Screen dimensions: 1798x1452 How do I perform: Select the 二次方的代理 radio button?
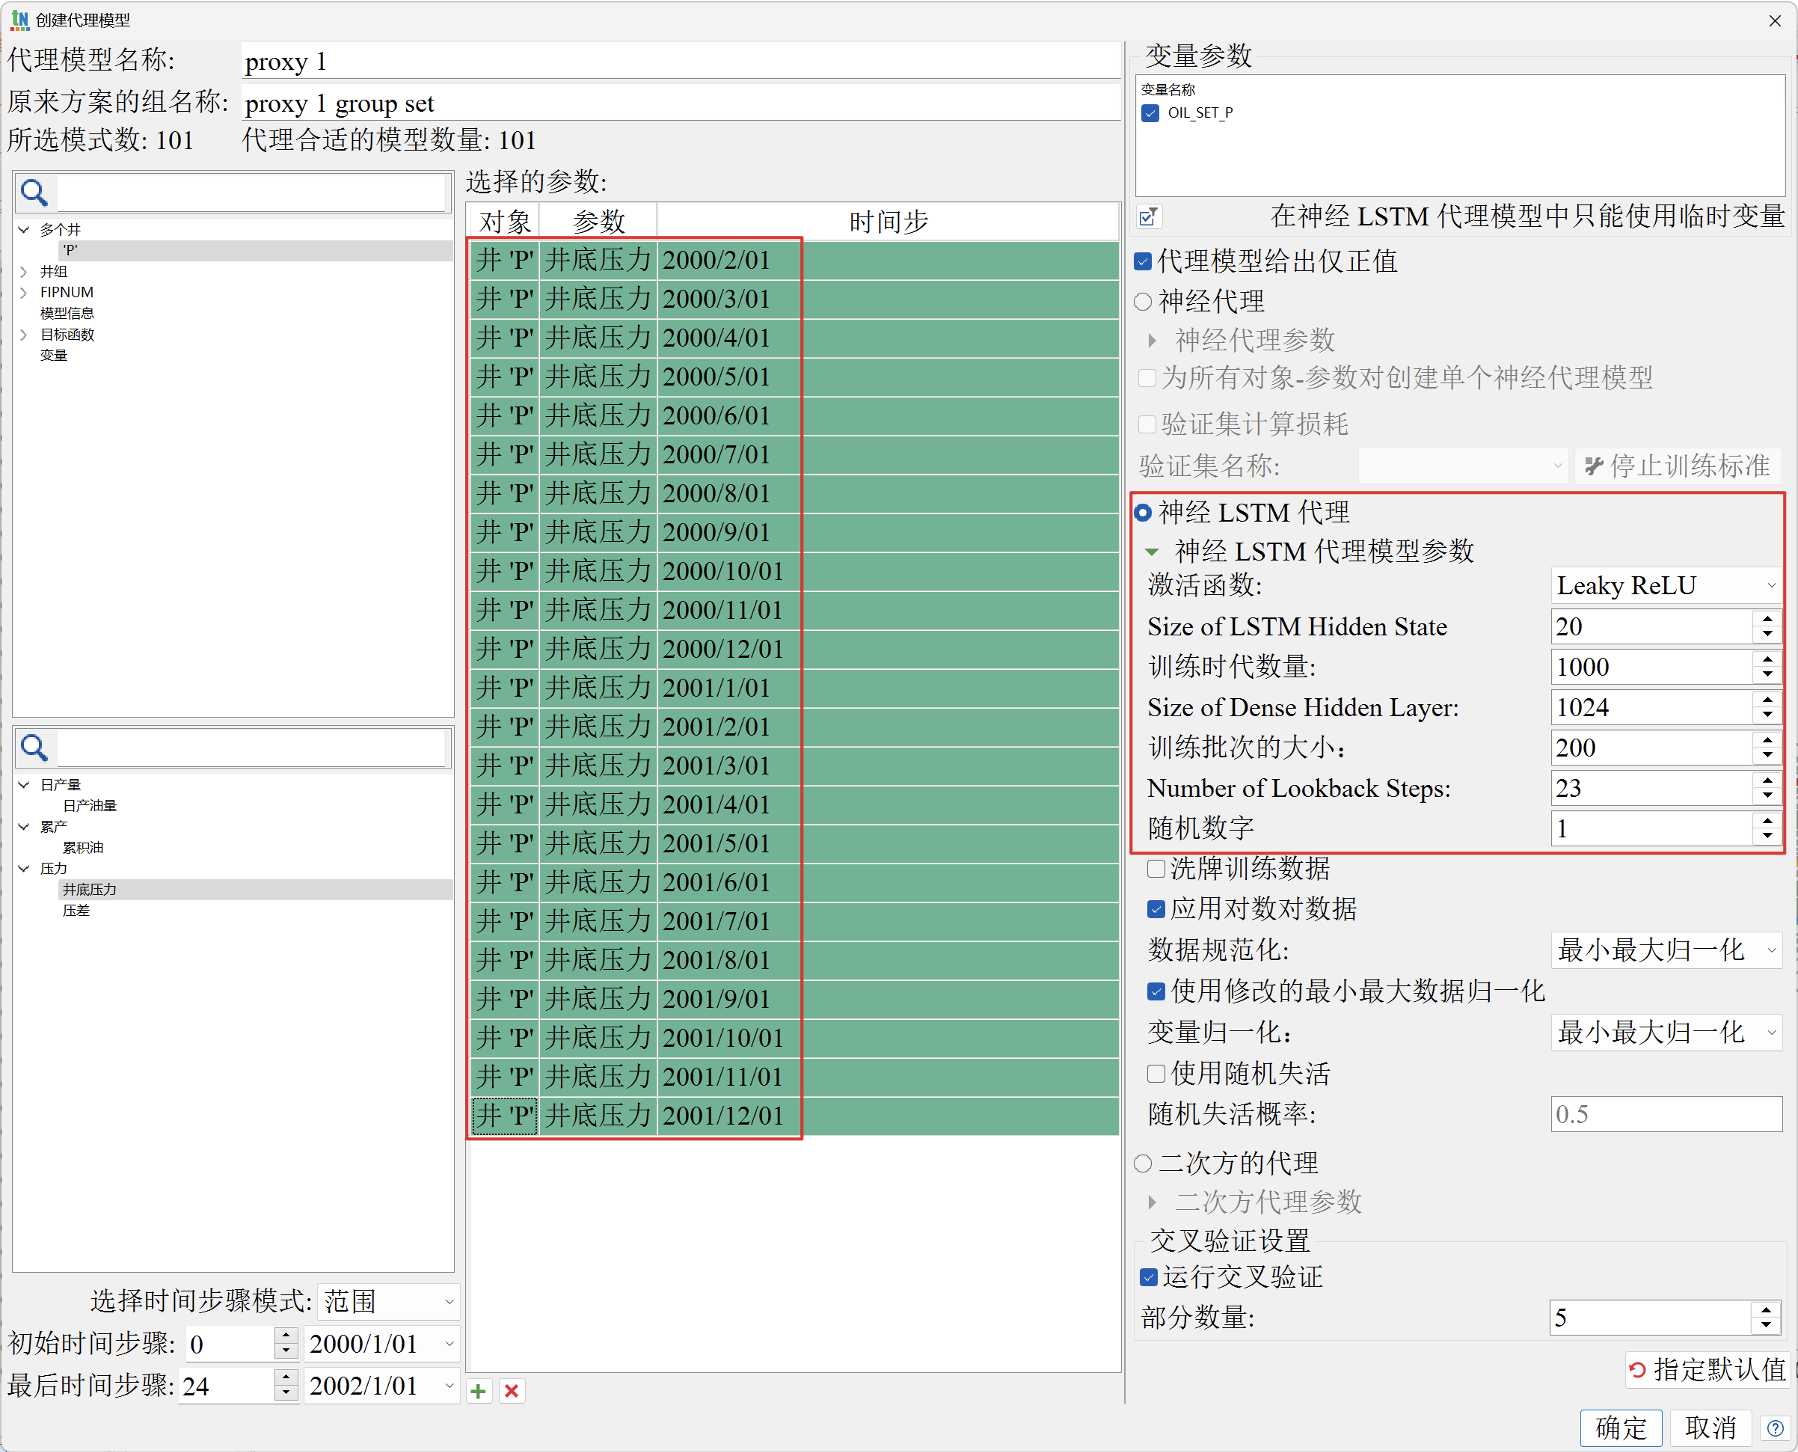click(1144, 1163)
